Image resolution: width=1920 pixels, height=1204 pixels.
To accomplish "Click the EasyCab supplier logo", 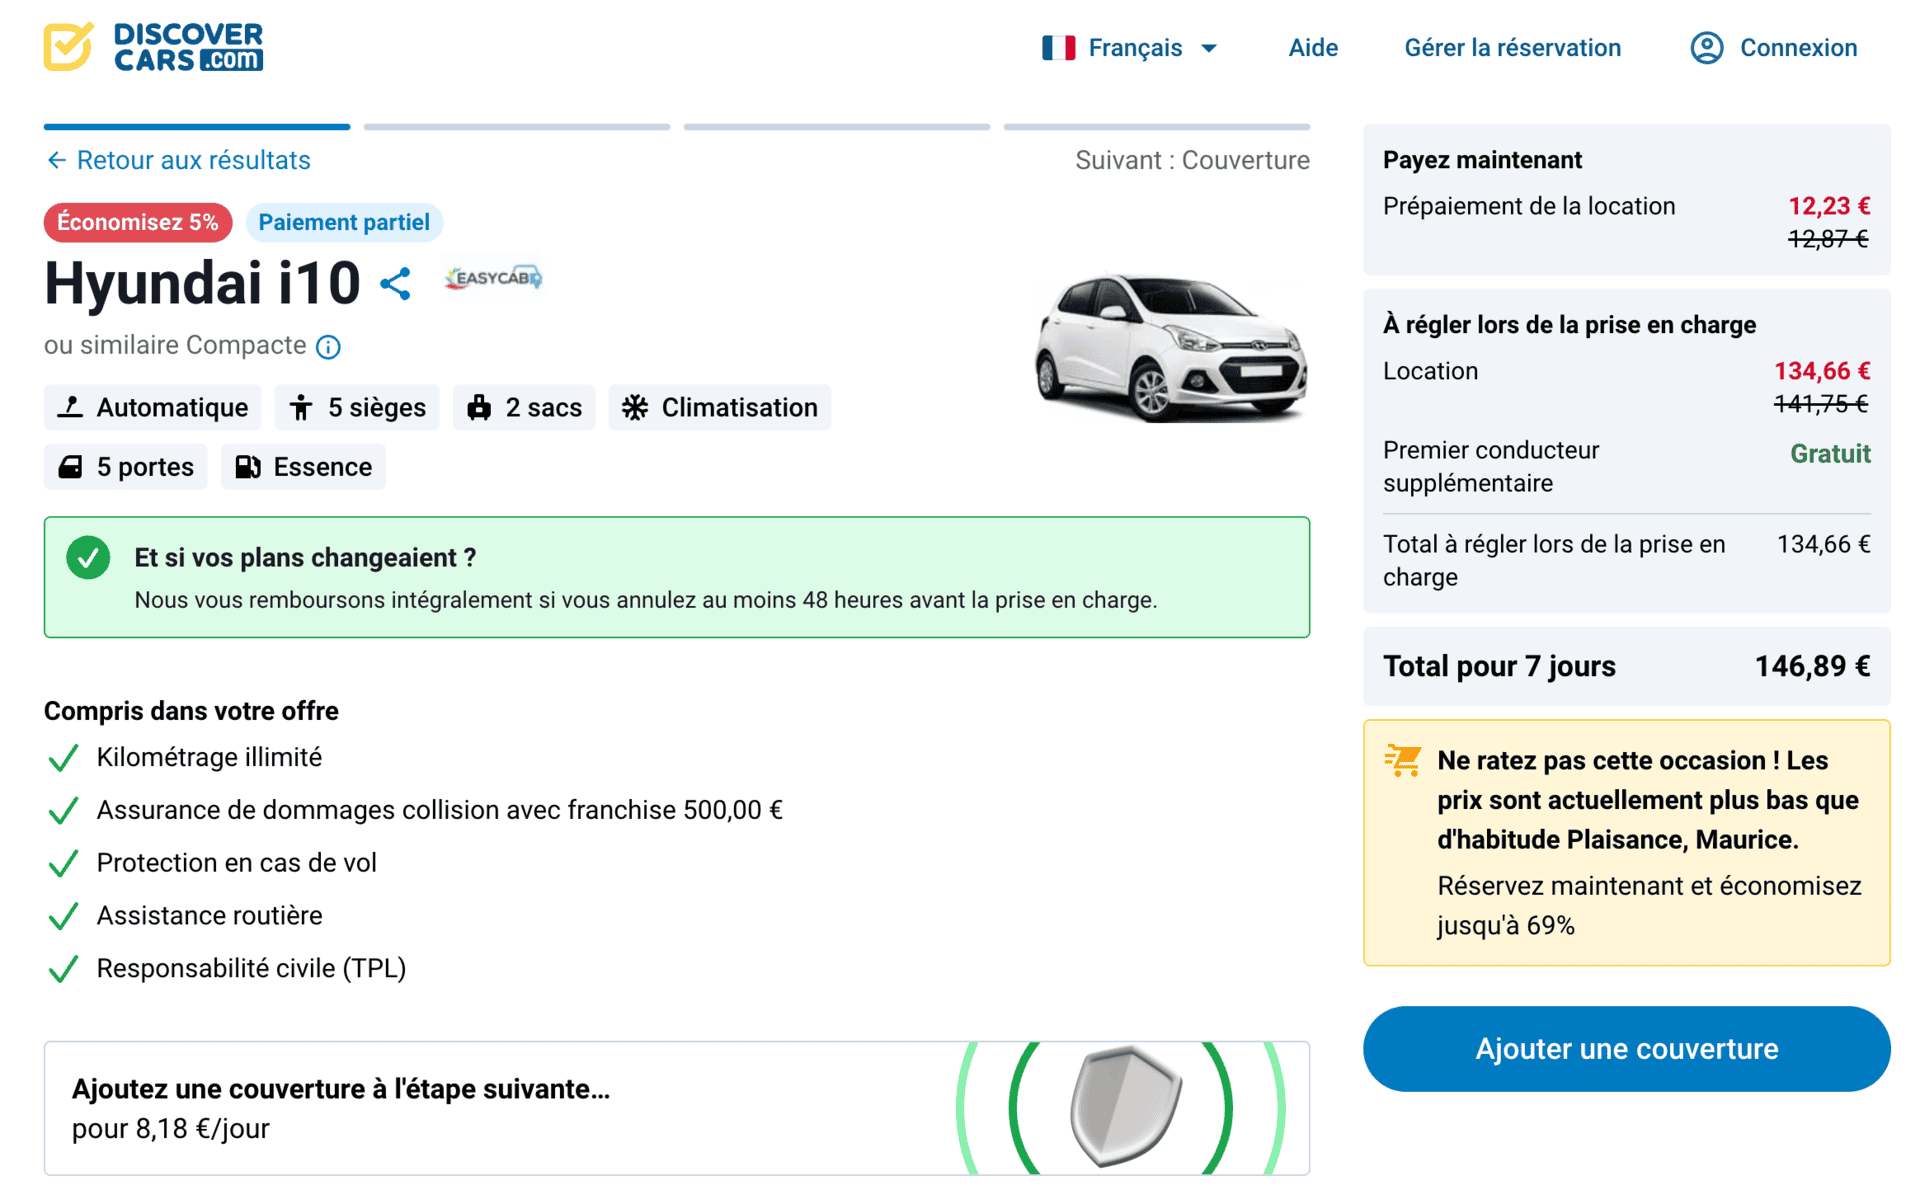I will tap(492, 277).
